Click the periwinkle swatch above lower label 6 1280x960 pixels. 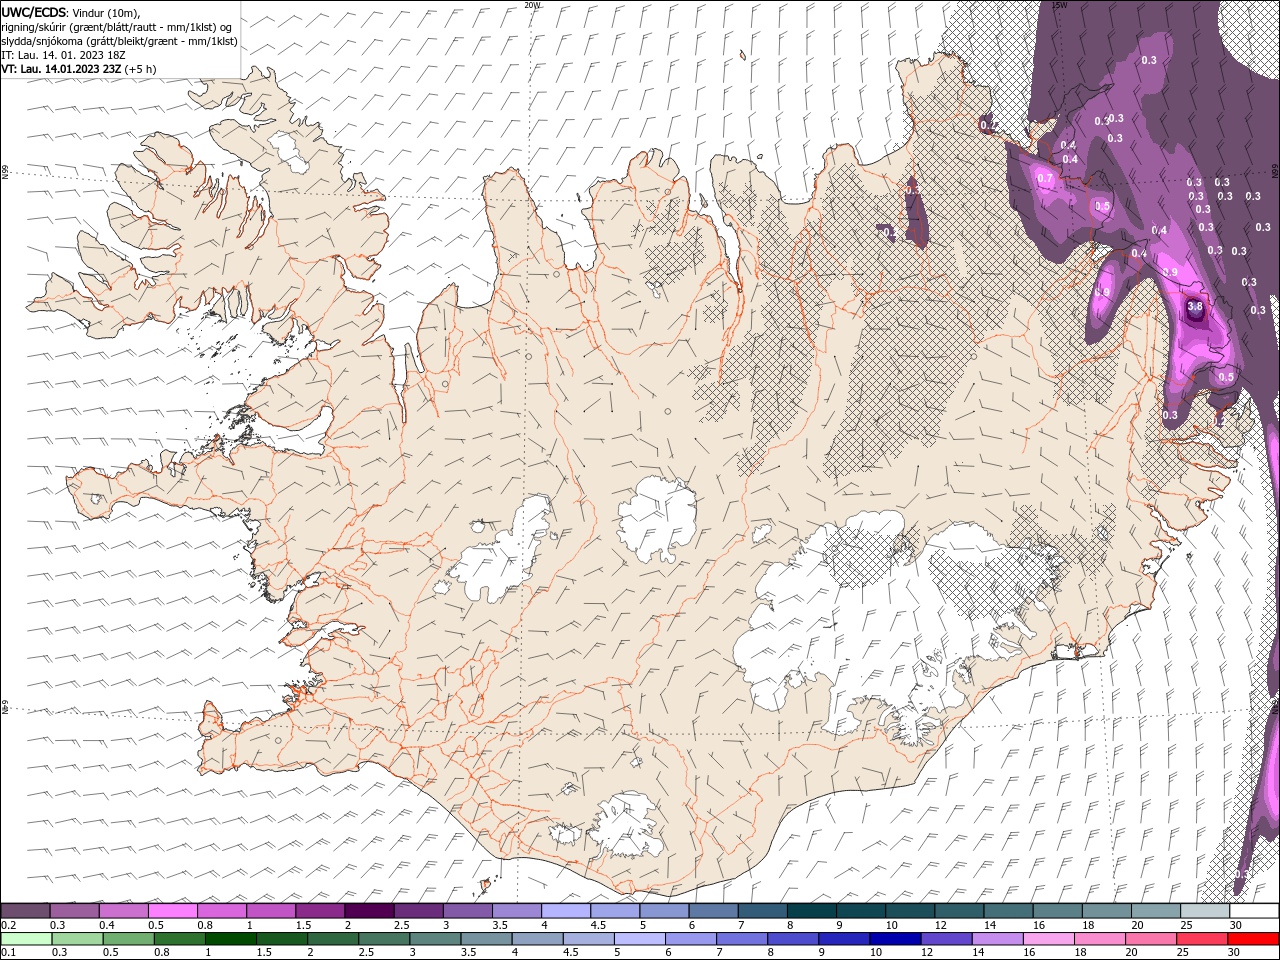click(691, 939)
